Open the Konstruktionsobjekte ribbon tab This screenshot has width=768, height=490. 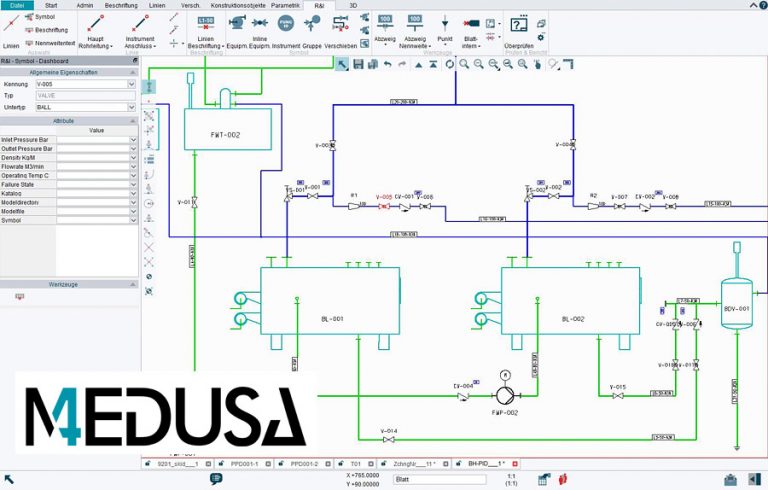pyautogui.click(x=238, y=5)
